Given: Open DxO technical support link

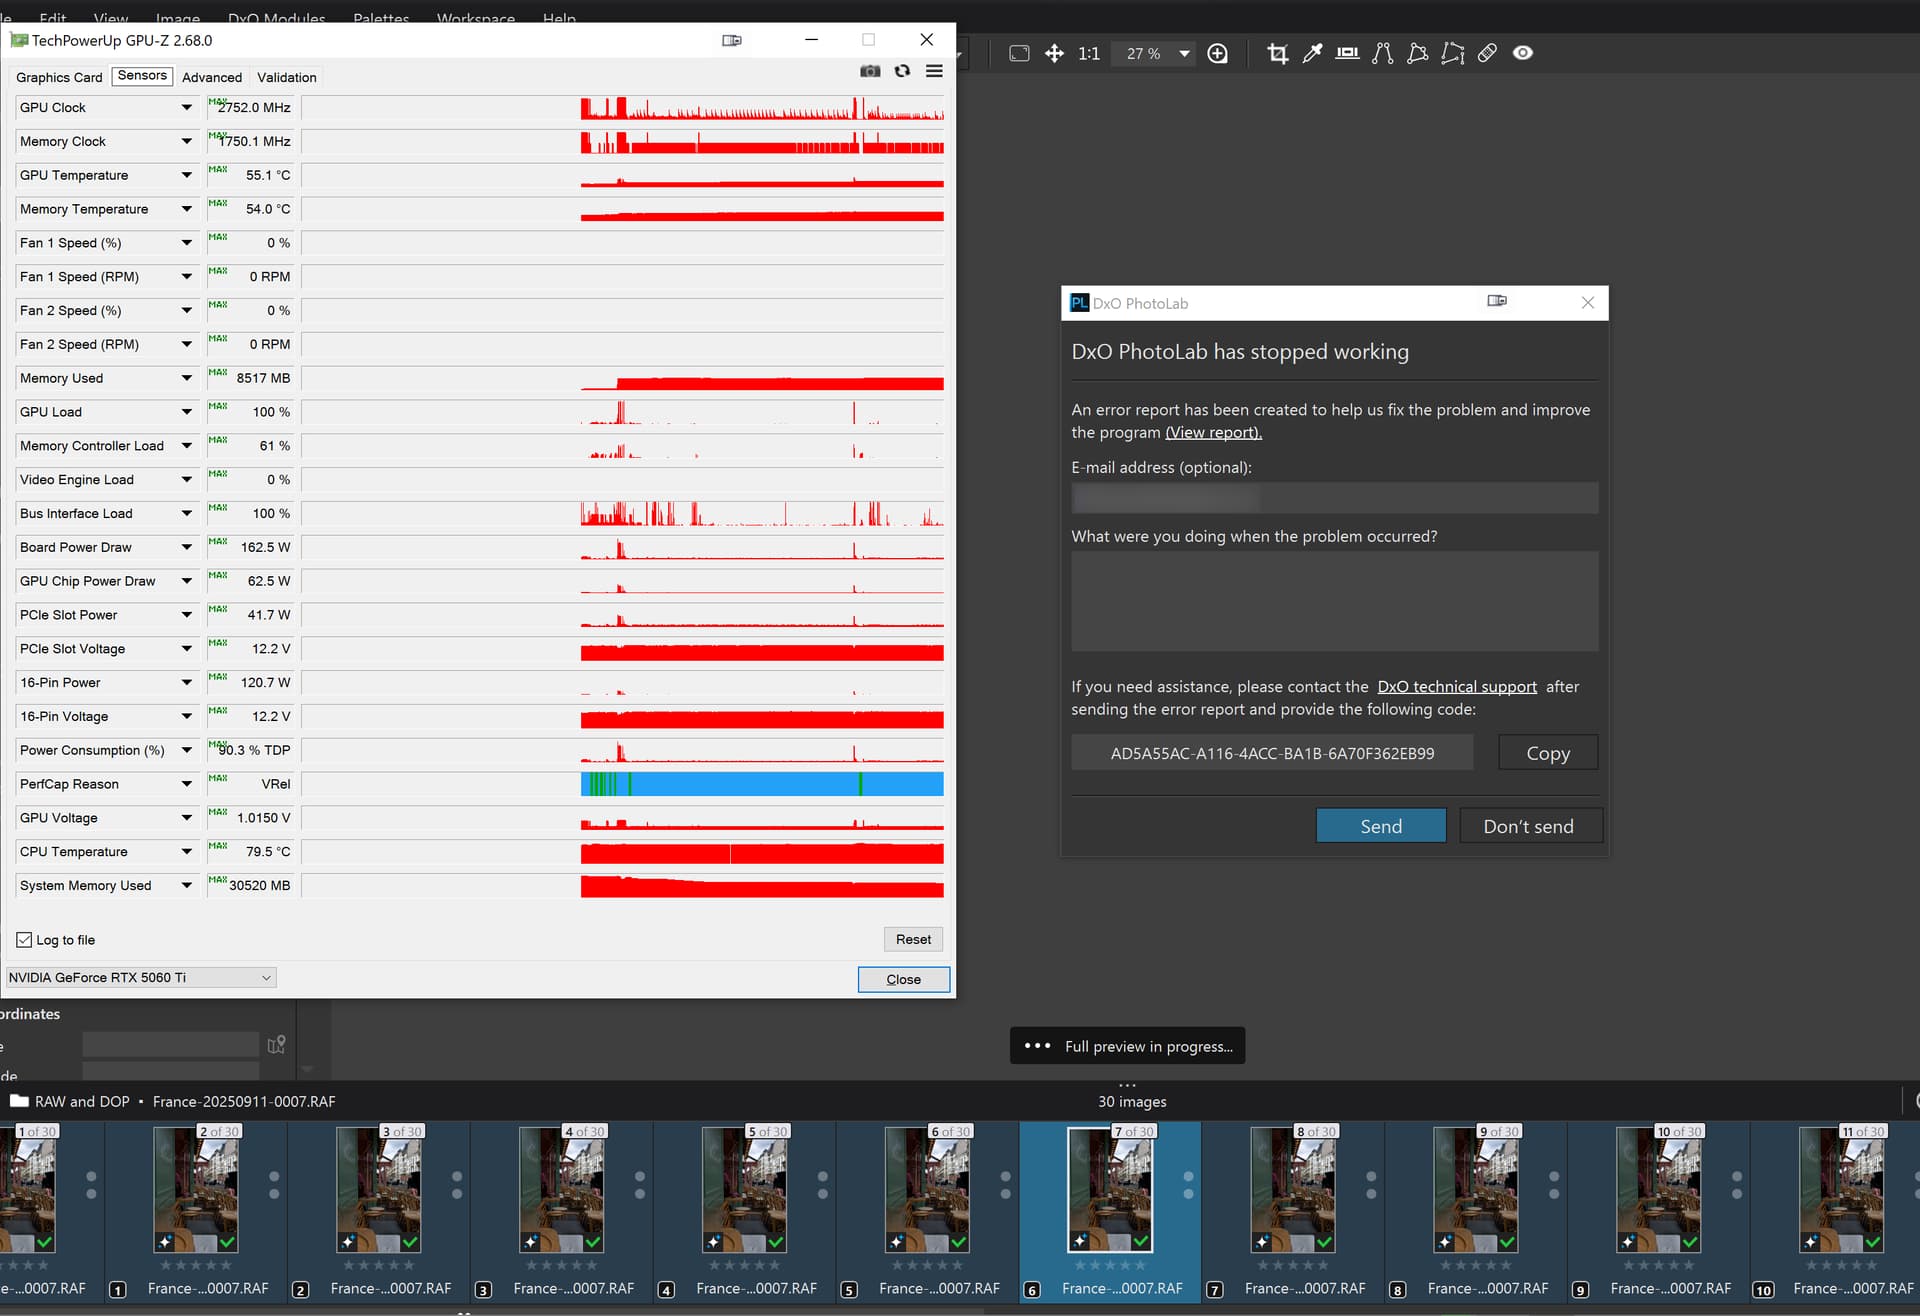Looking at the screenshot, I should point(1456,687).
